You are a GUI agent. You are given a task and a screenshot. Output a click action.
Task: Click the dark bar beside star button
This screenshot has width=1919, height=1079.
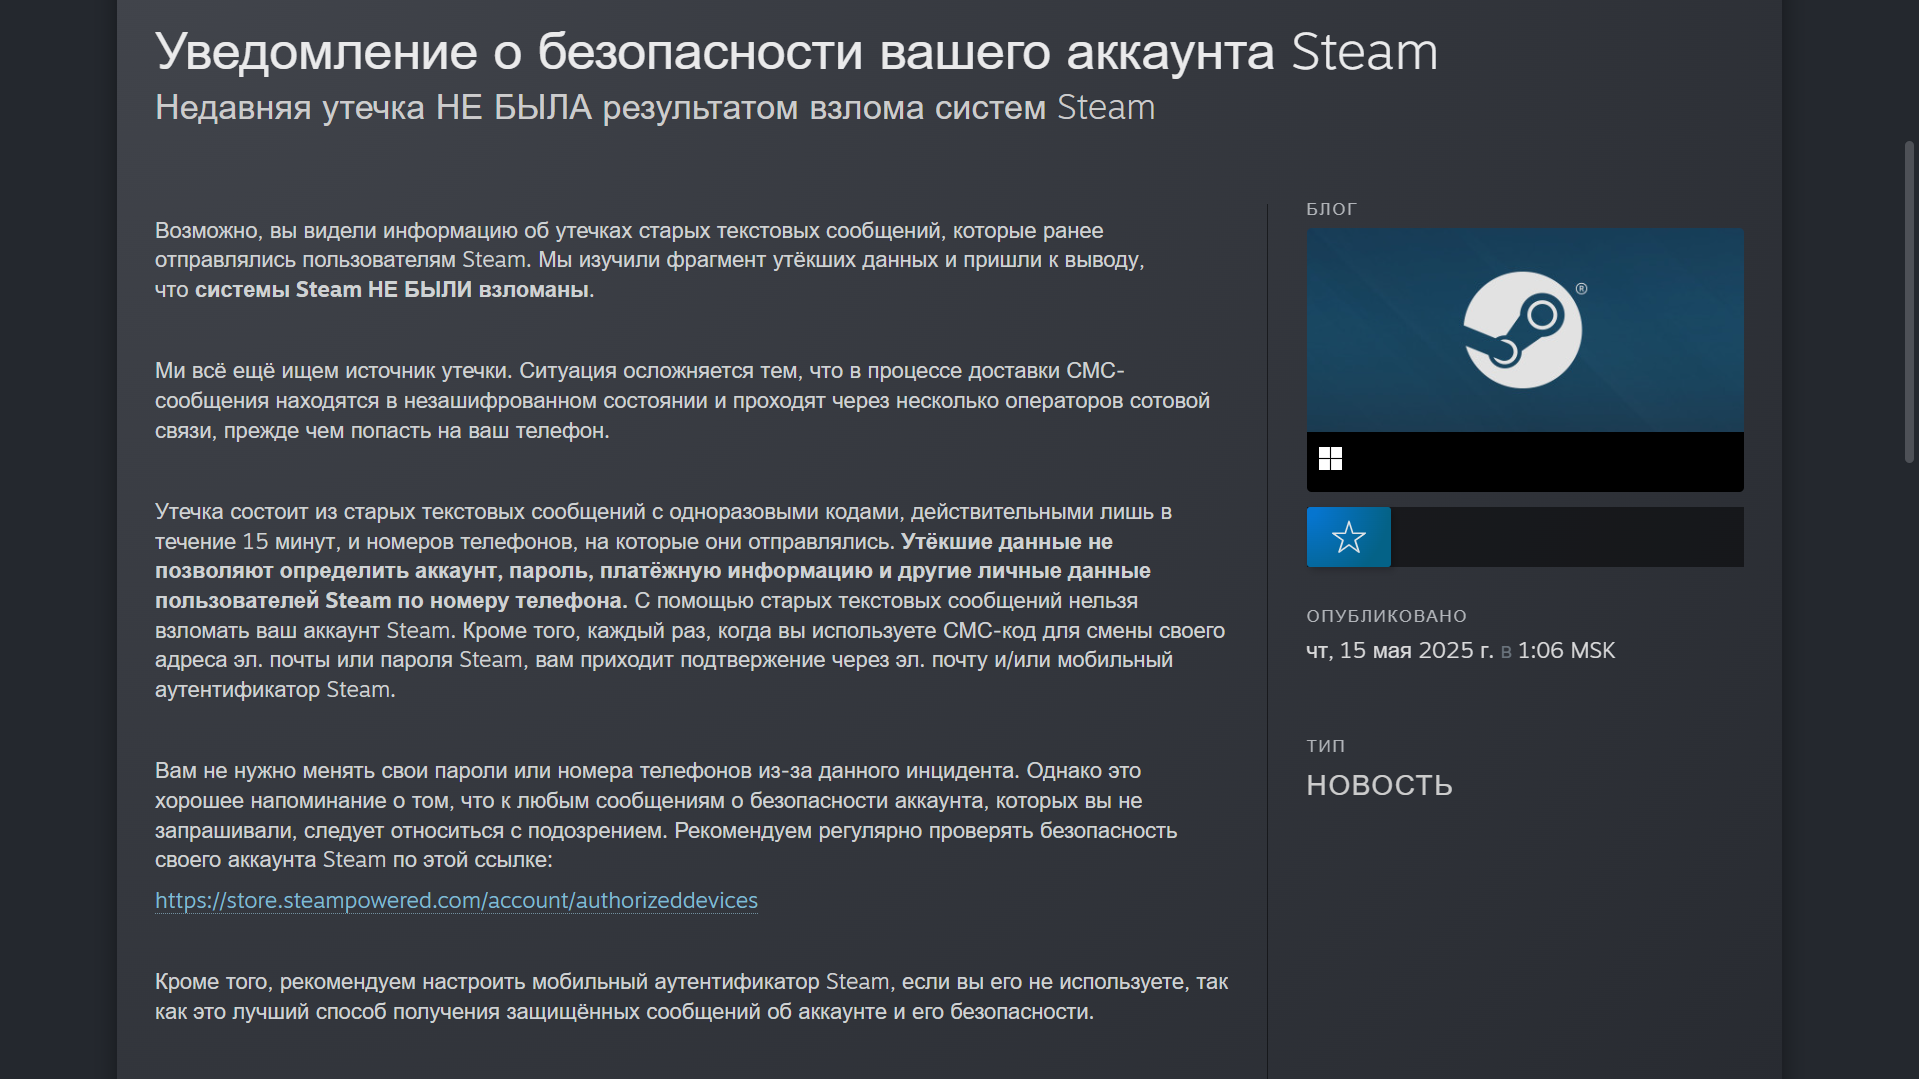pyautogui.click(x=1567, y=537)
